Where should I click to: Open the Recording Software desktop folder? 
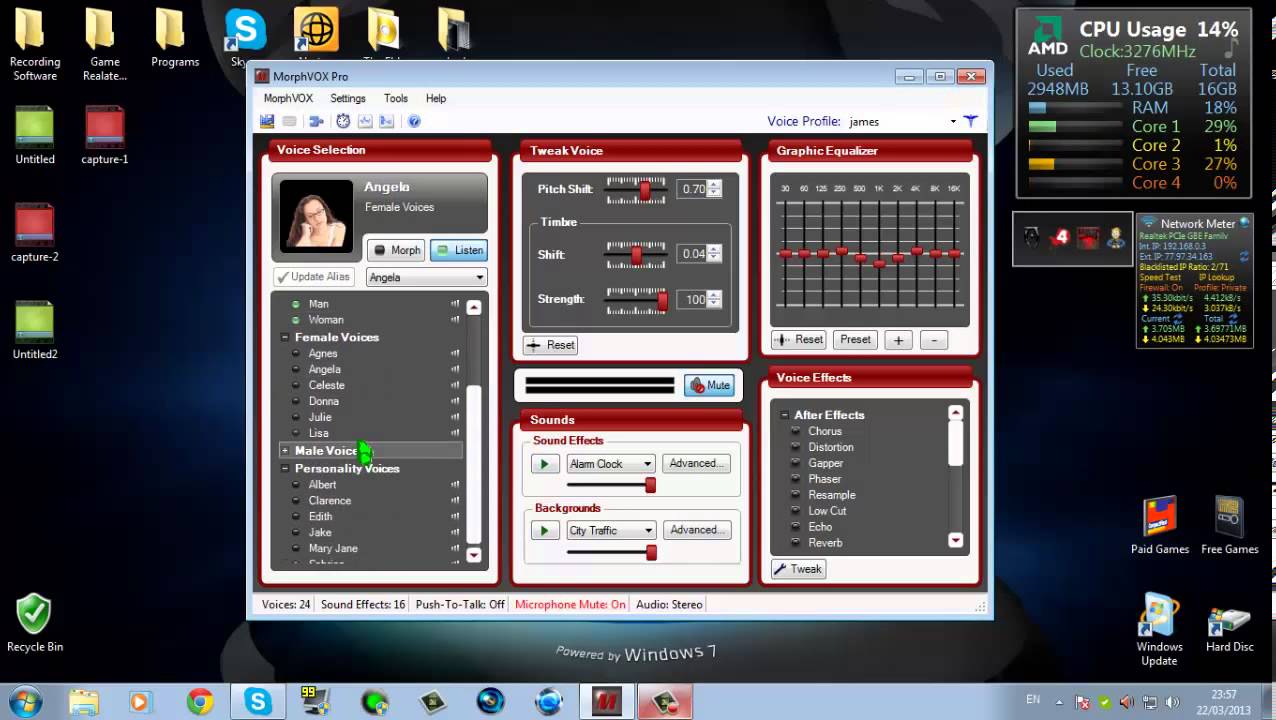pyautogui.click(x=35, y=45)
